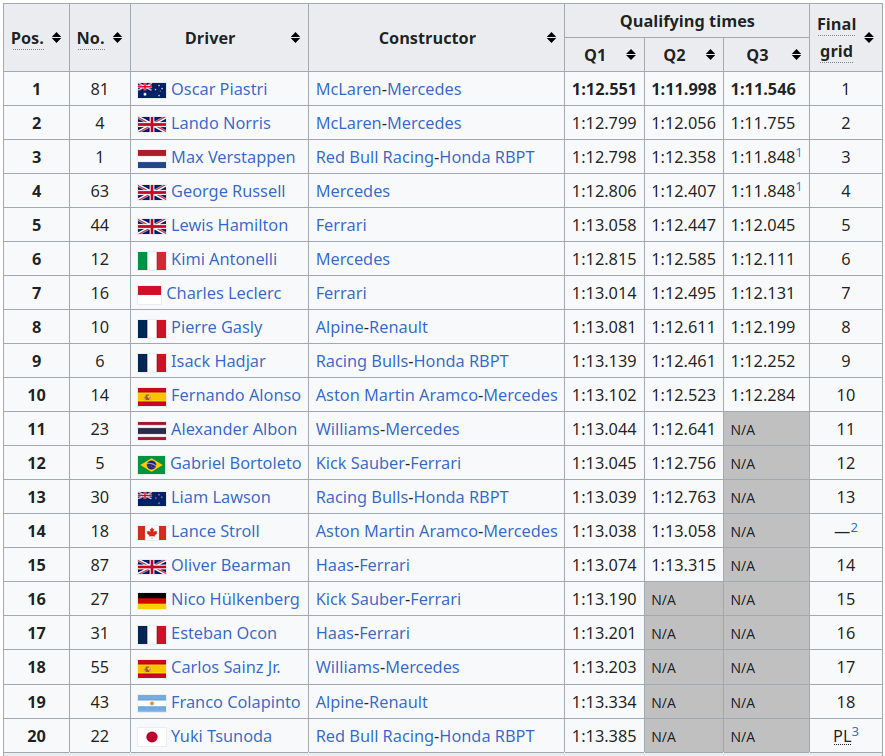Open Carlos Sainz Jr. driver link

pos(226,667)
